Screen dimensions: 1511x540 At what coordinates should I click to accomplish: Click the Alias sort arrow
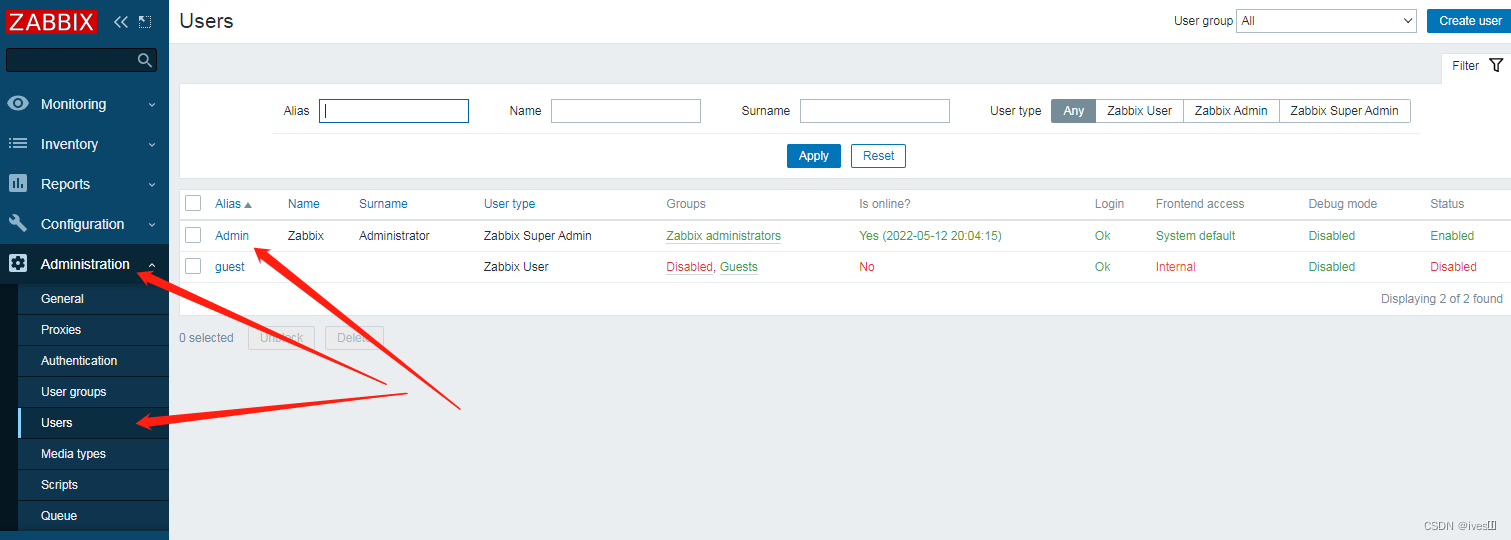(x=248, y=204)
